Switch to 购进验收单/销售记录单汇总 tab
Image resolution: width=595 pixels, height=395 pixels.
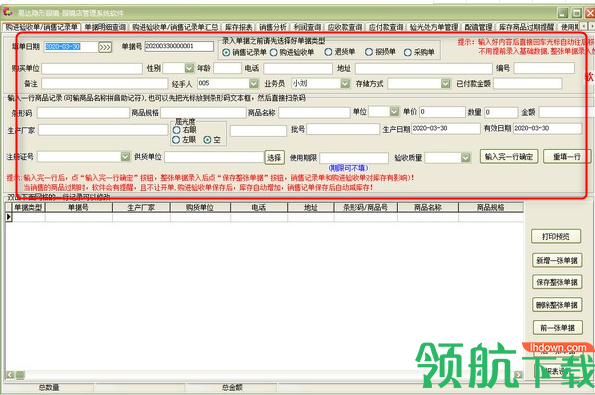pos(175,27)
